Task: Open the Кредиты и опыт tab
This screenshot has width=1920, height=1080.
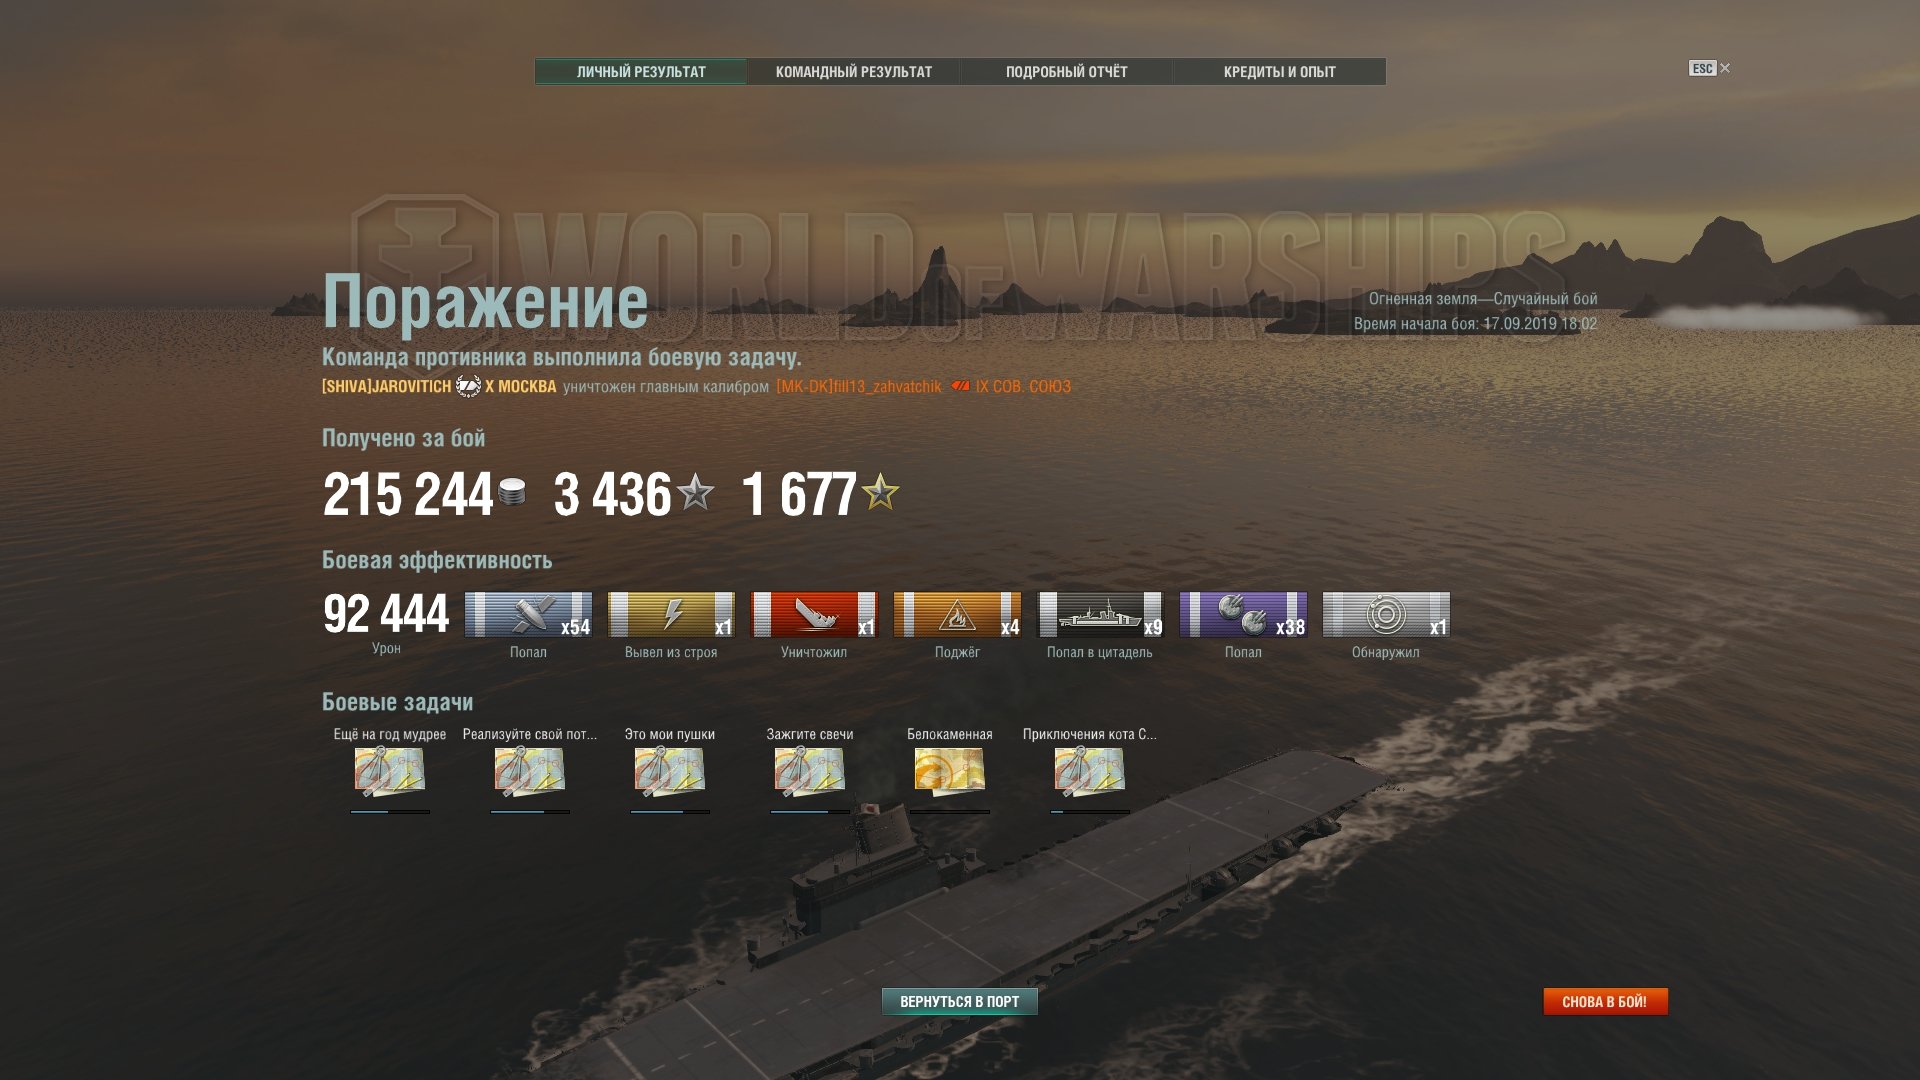Action: point(1279,72)
